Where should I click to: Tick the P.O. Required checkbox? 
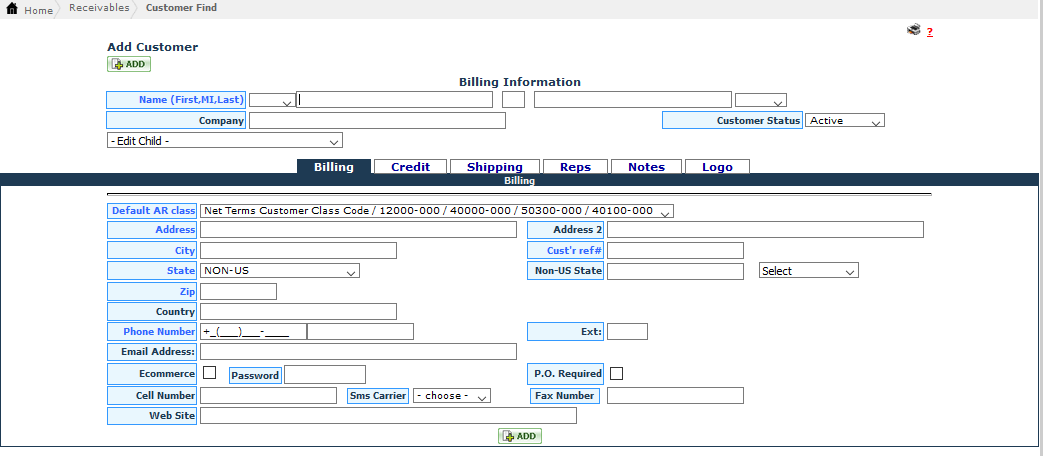[x=617, y=373]
